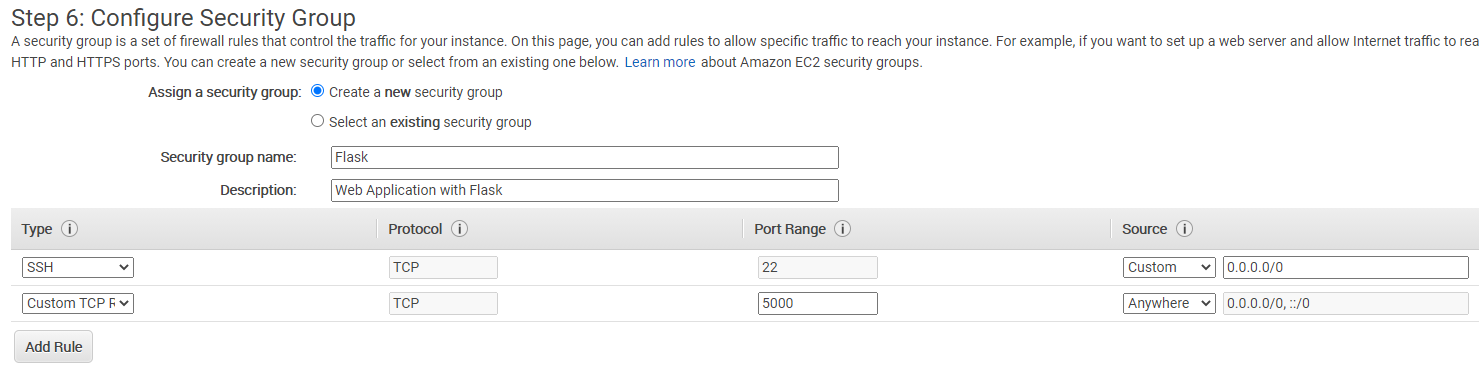Click the Description field with Web Application text
Screen dimensions: 1479x374
point(585,190)
